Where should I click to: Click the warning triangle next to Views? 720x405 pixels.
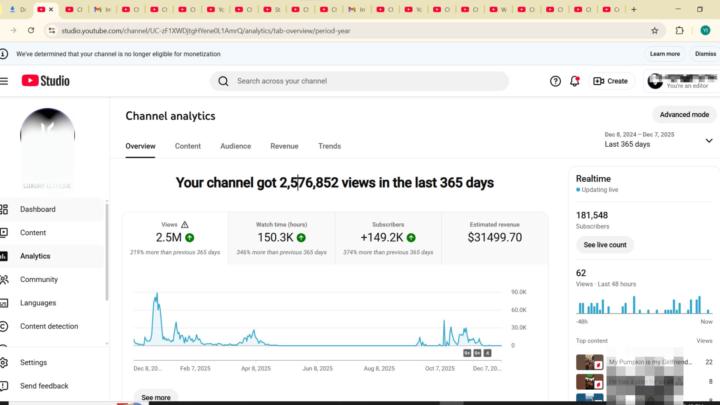pos(185,225)
